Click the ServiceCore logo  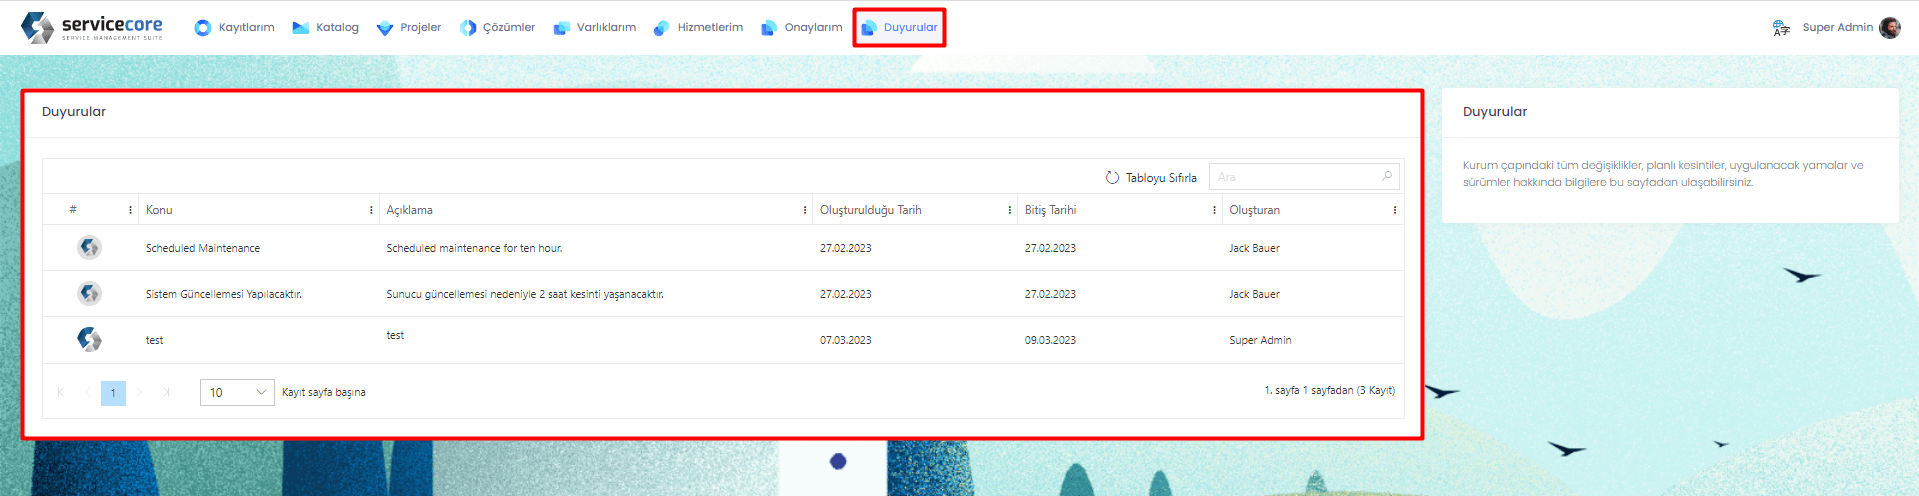pyautogui.click(x=92, y=27)
